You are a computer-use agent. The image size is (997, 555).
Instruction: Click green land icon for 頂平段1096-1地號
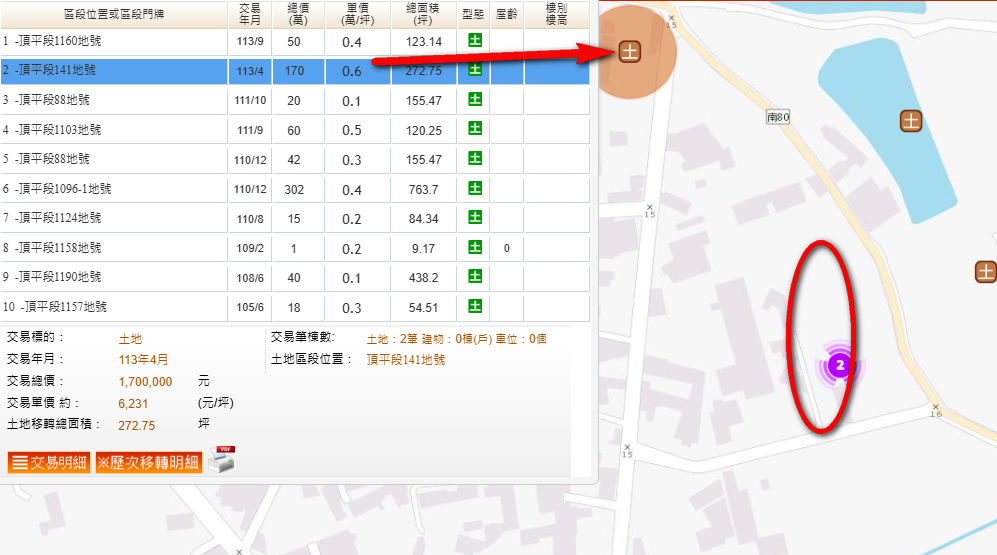point(475,188)
